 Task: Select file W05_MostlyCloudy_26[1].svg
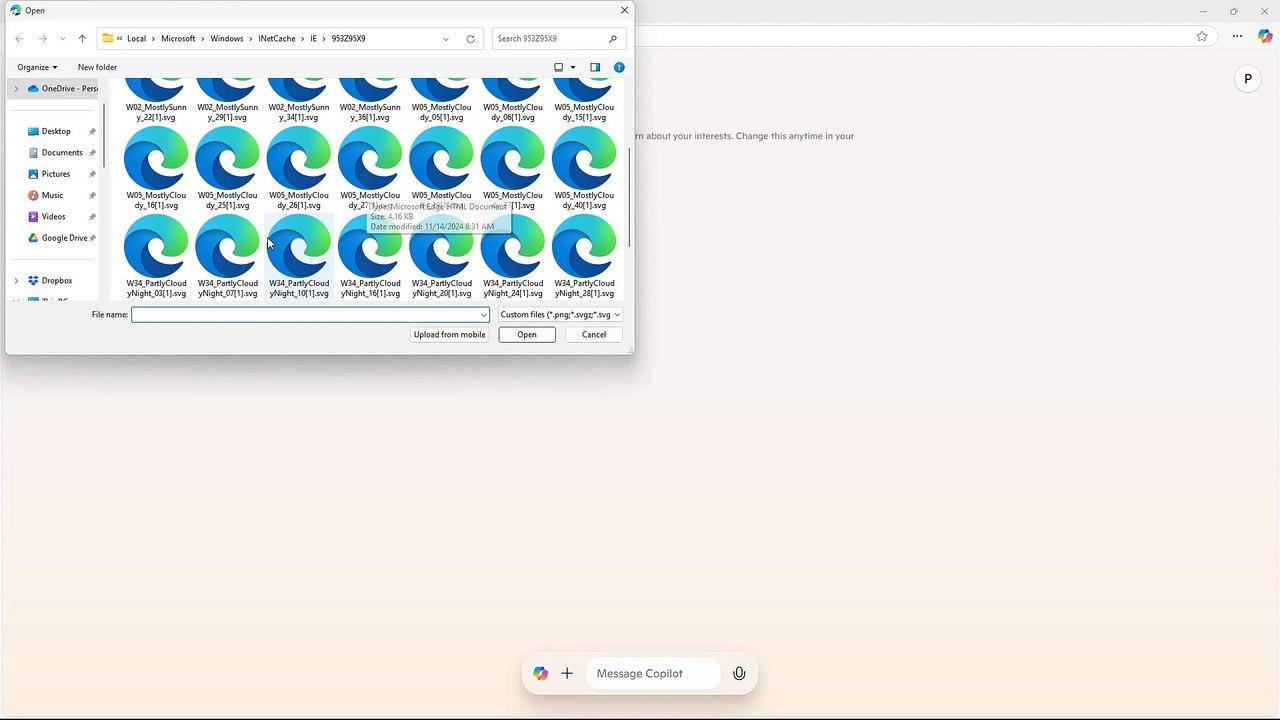coord(299,169)
